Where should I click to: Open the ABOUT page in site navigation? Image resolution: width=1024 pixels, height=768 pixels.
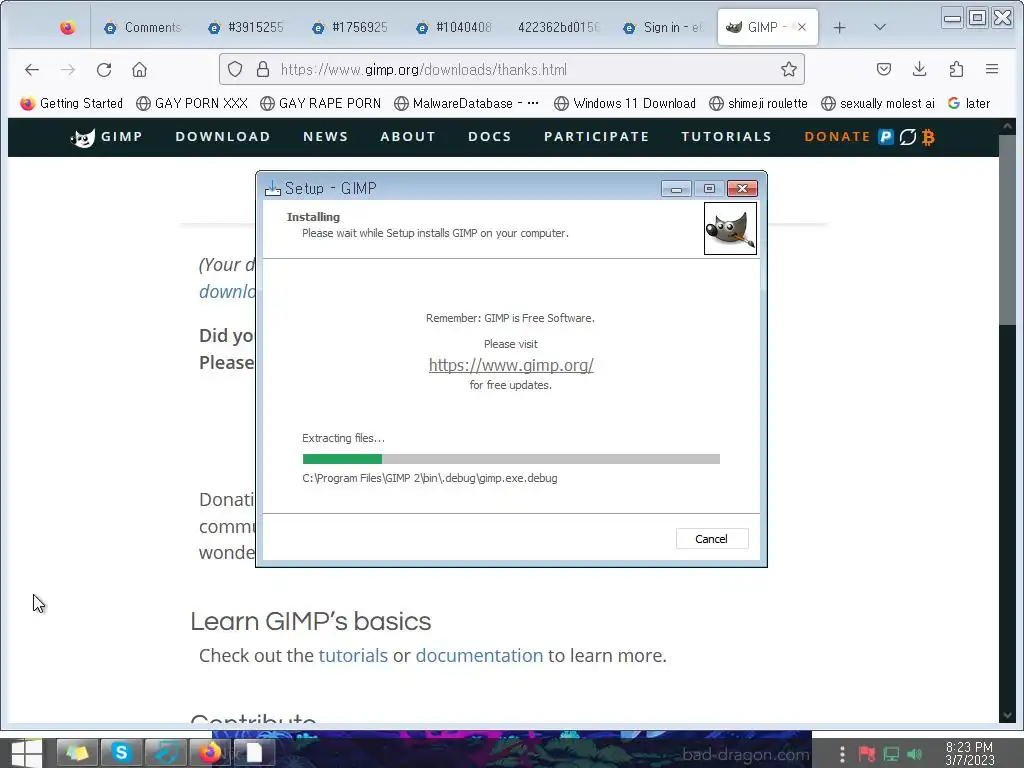(408, 136)
